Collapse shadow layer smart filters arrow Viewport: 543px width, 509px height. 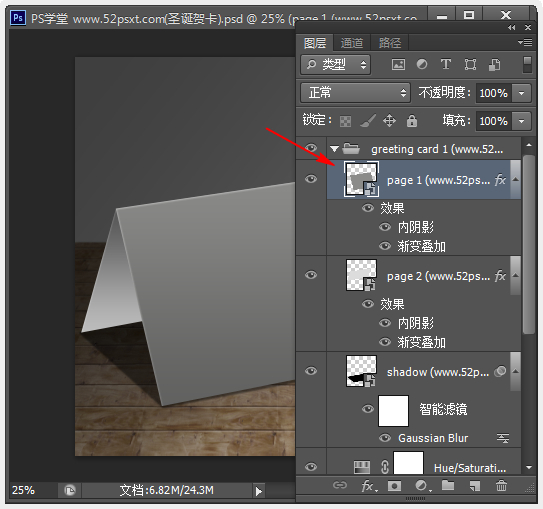click(515, 372)
